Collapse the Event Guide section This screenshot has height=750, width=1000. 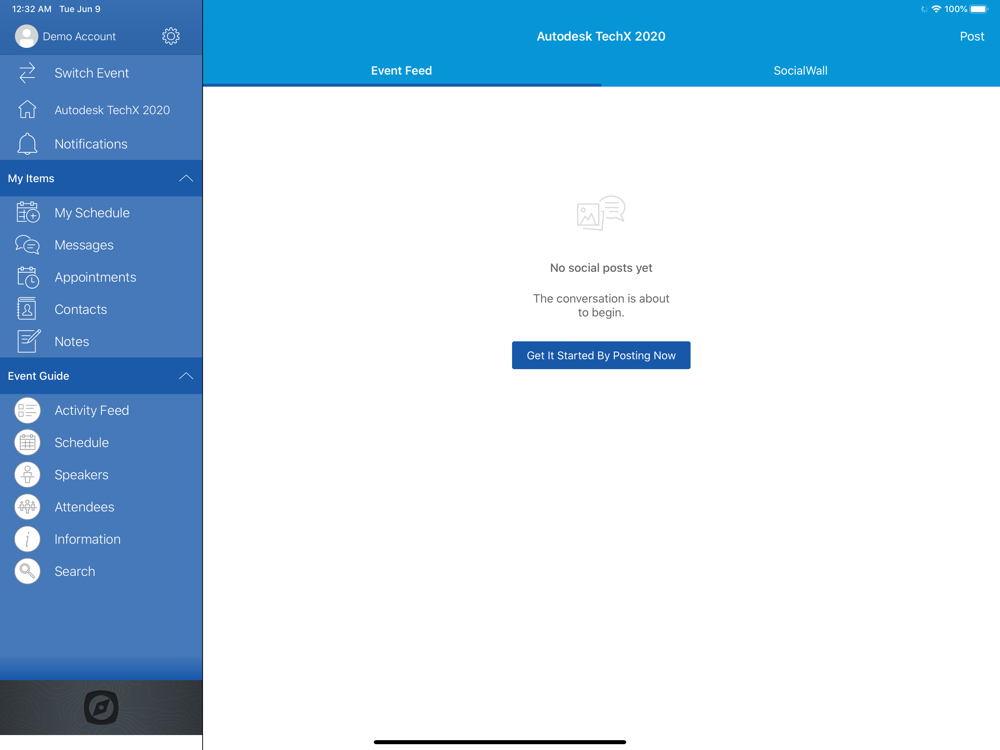pos(186,376)
